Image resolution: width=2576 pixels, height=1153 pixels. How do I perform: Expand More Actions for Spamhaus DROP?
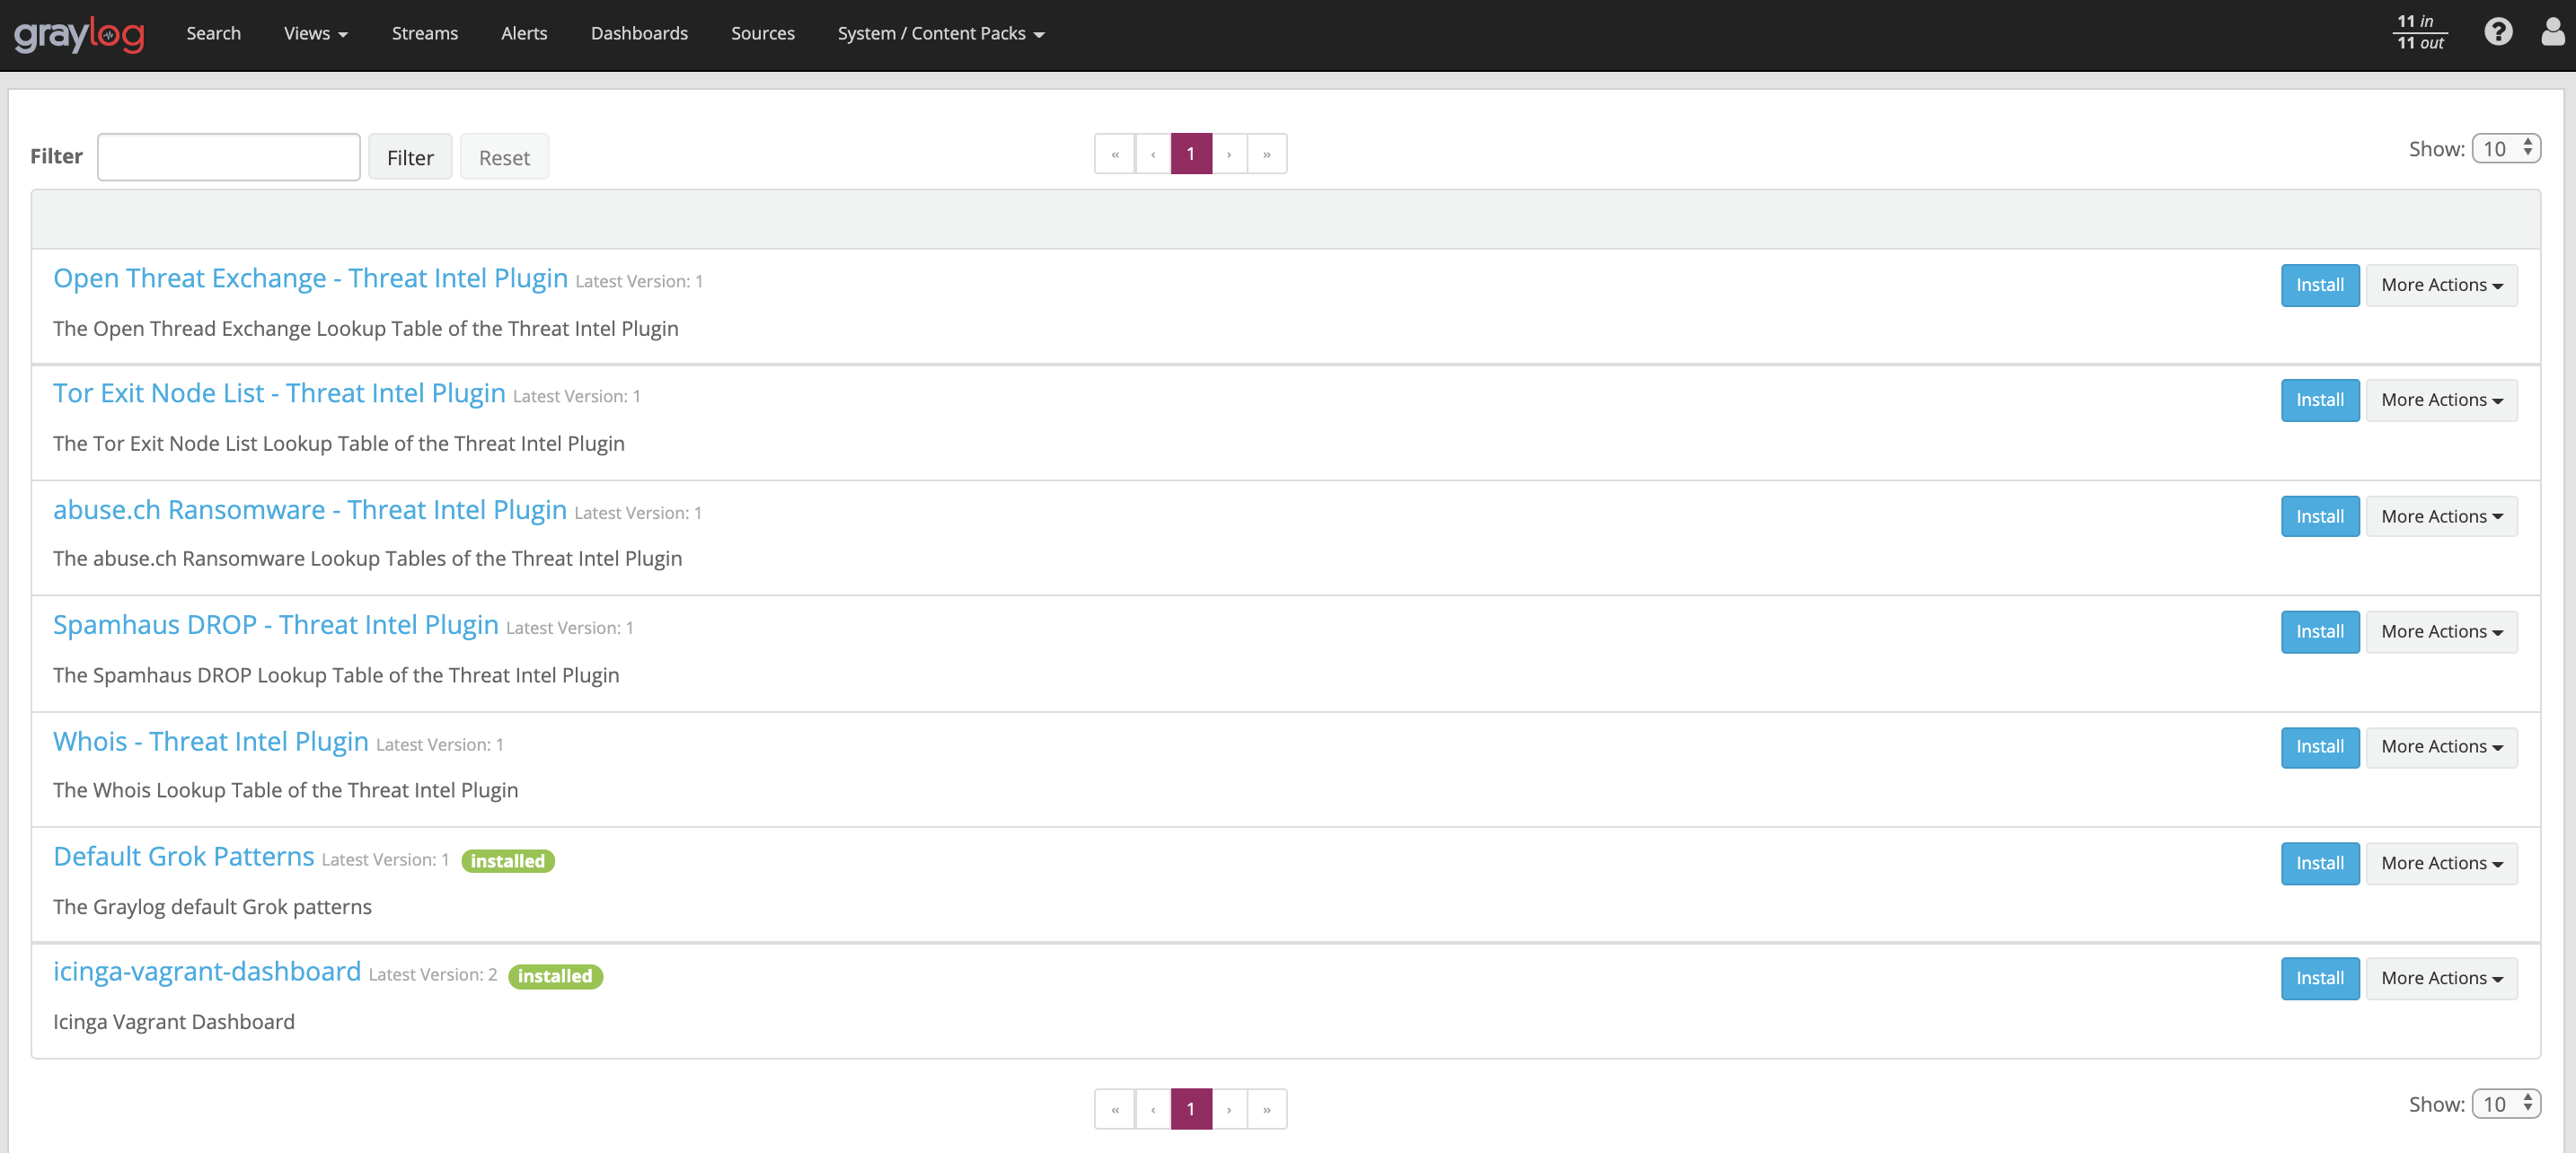tap(2441, 632)
